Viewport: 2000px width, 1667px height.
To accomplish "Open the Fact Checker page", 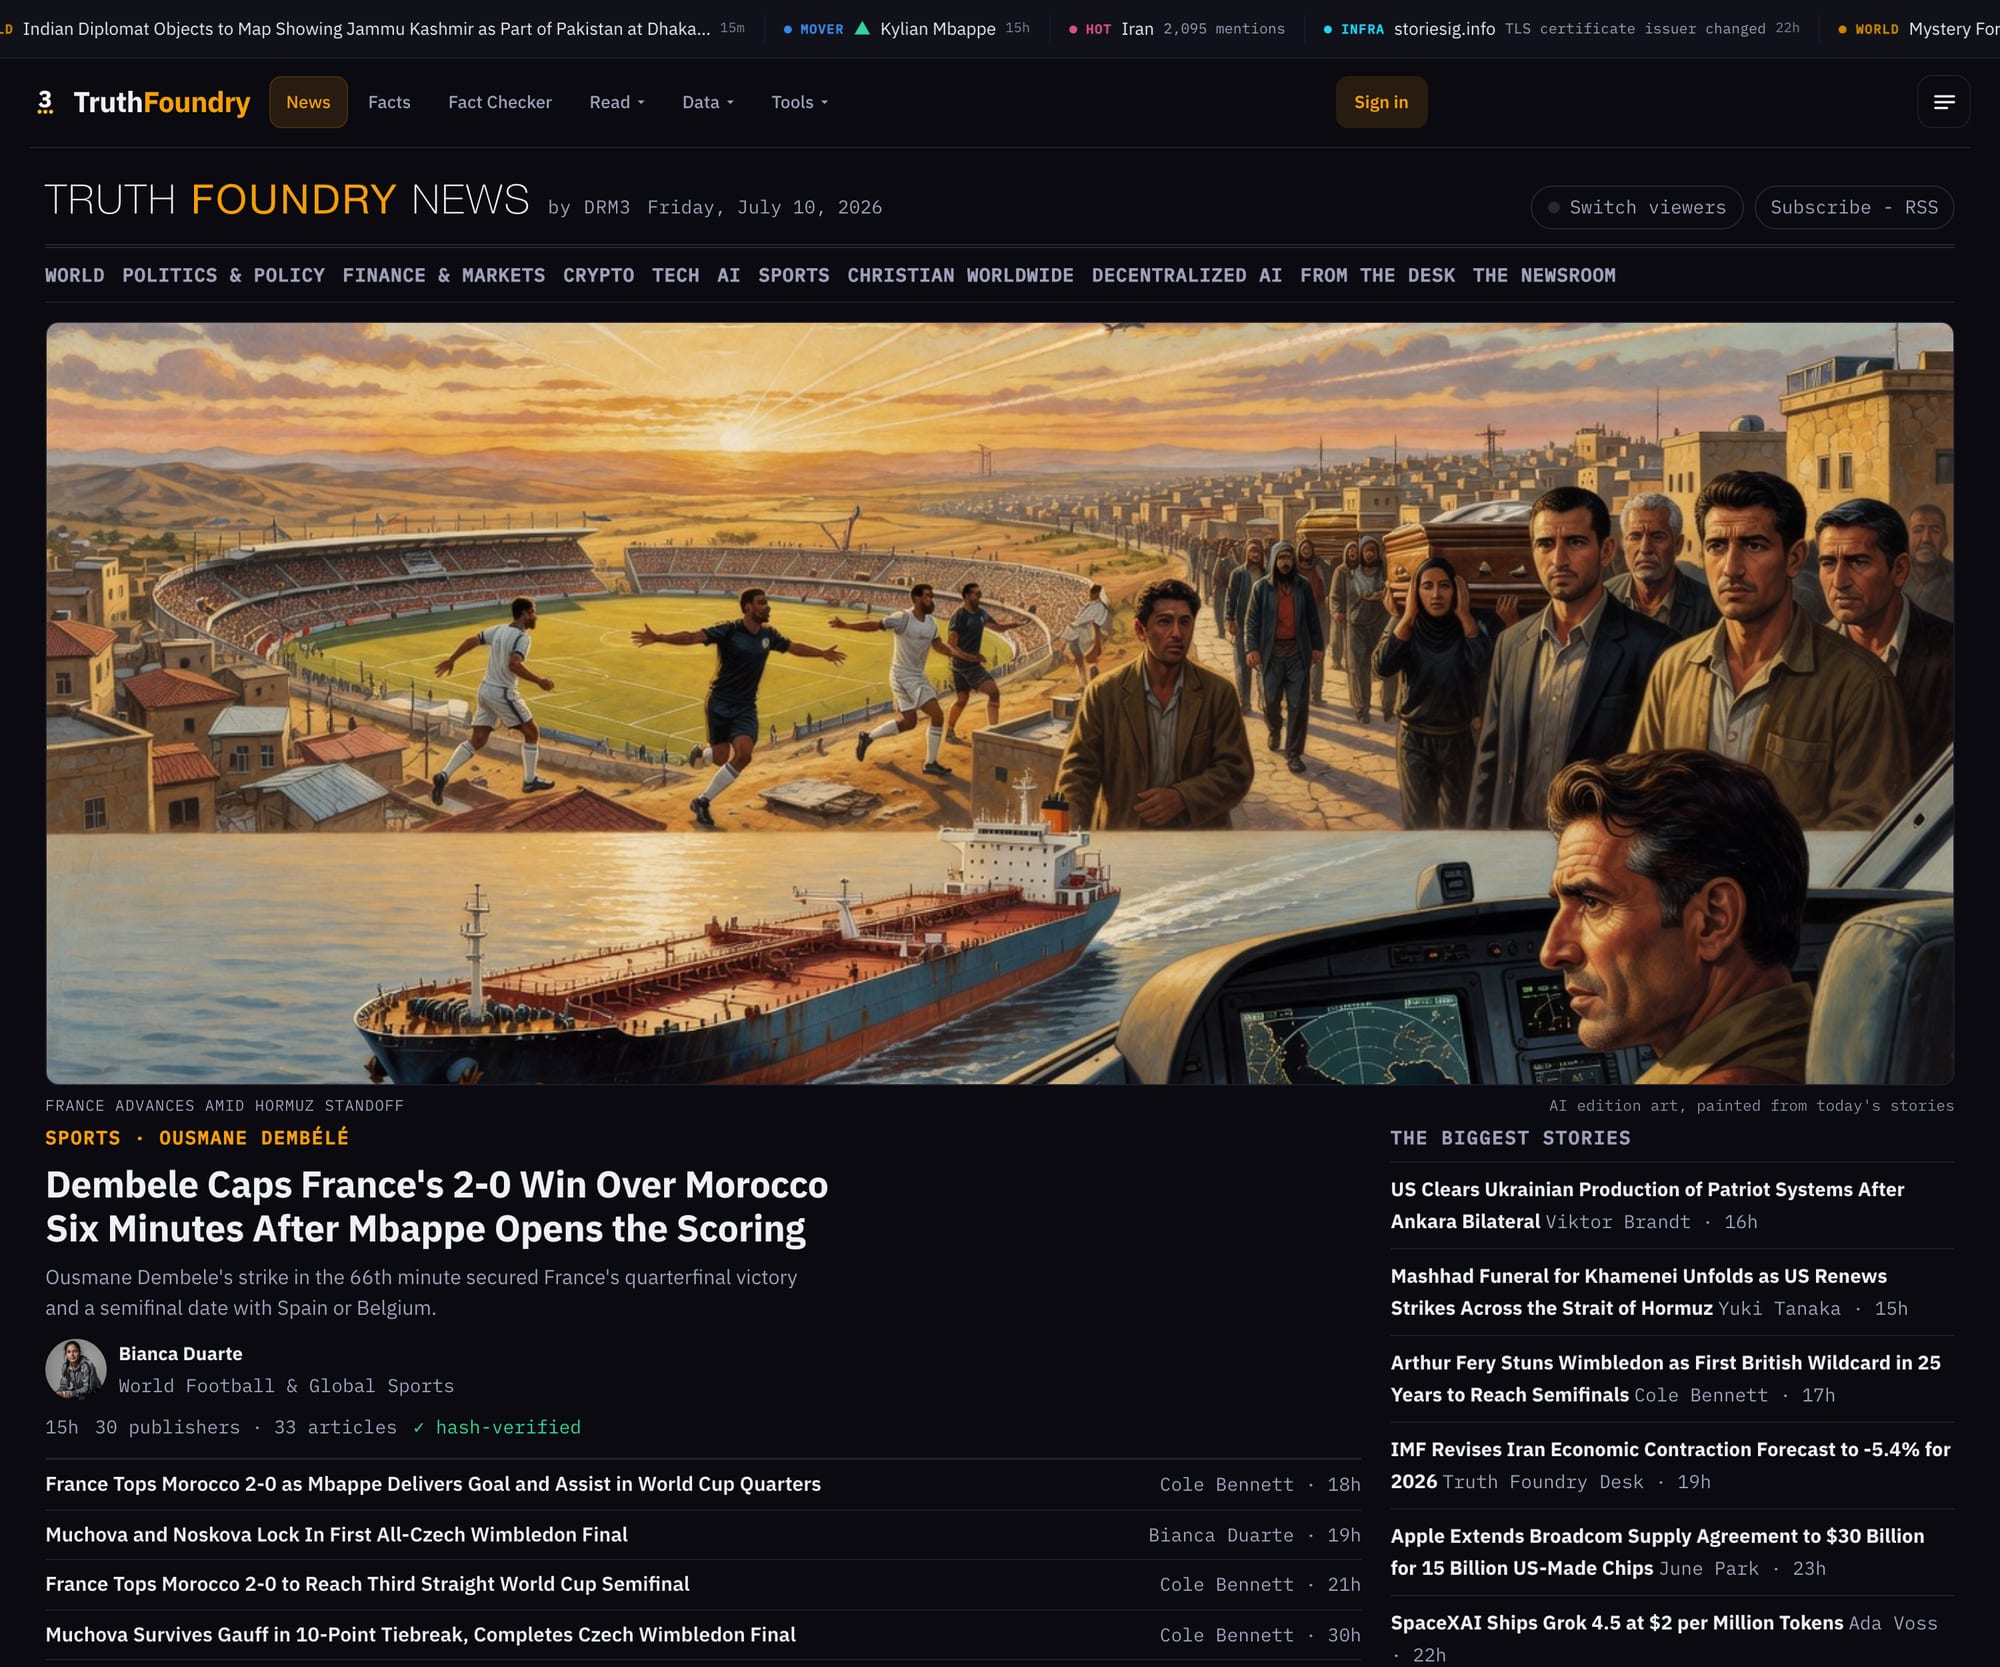I will click(500, 102).
